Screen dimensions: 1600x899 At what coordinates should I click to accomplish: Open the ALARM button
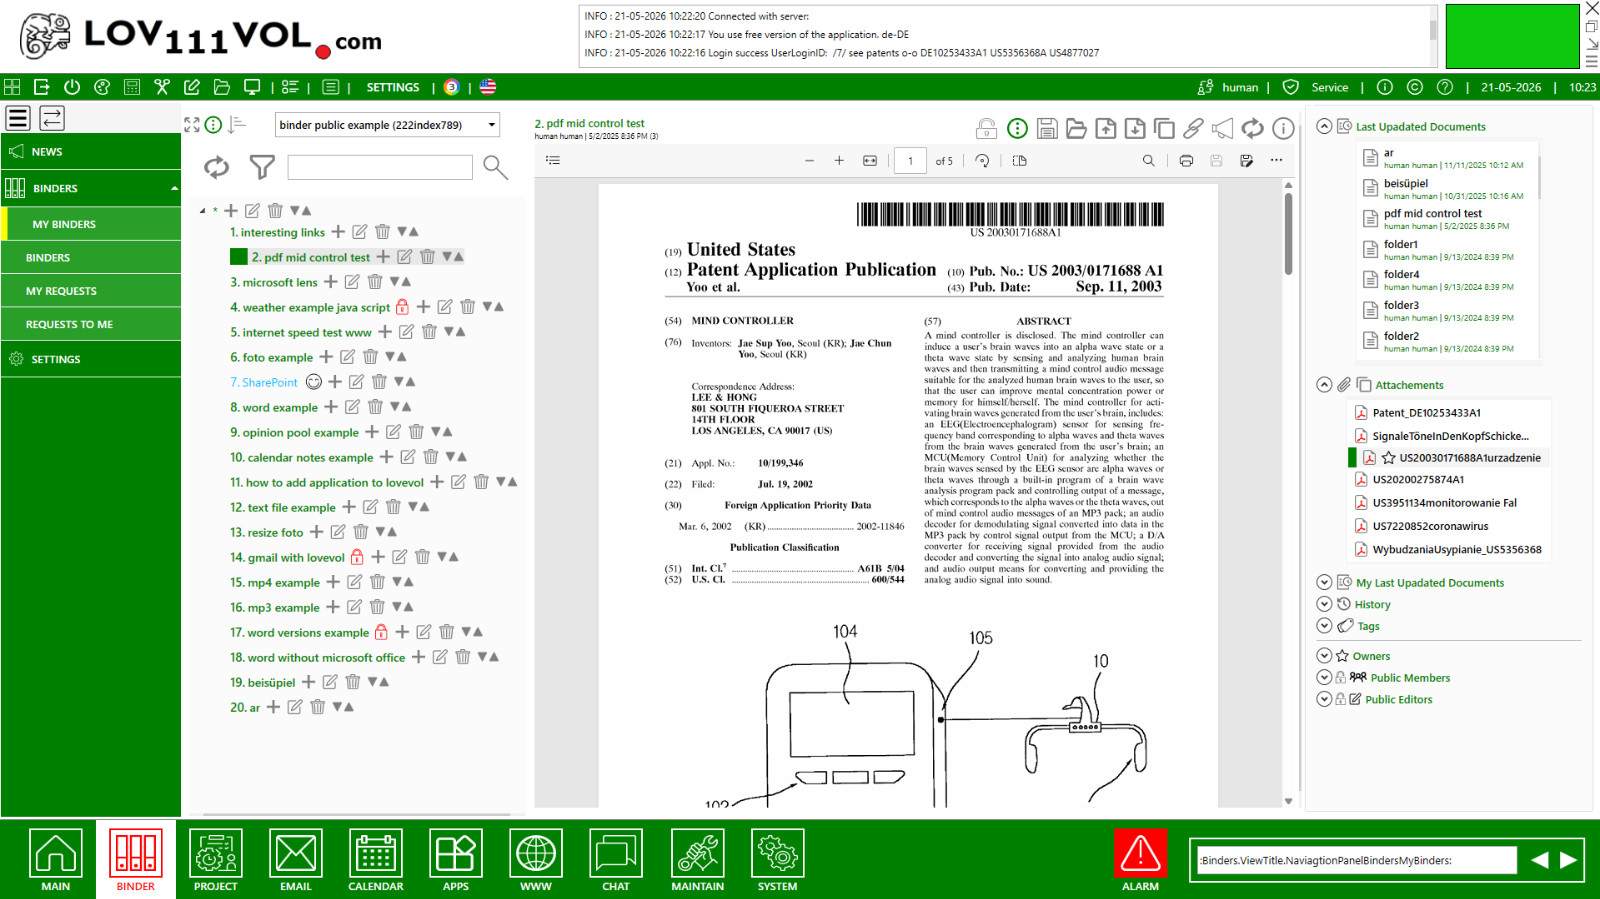1140,860
